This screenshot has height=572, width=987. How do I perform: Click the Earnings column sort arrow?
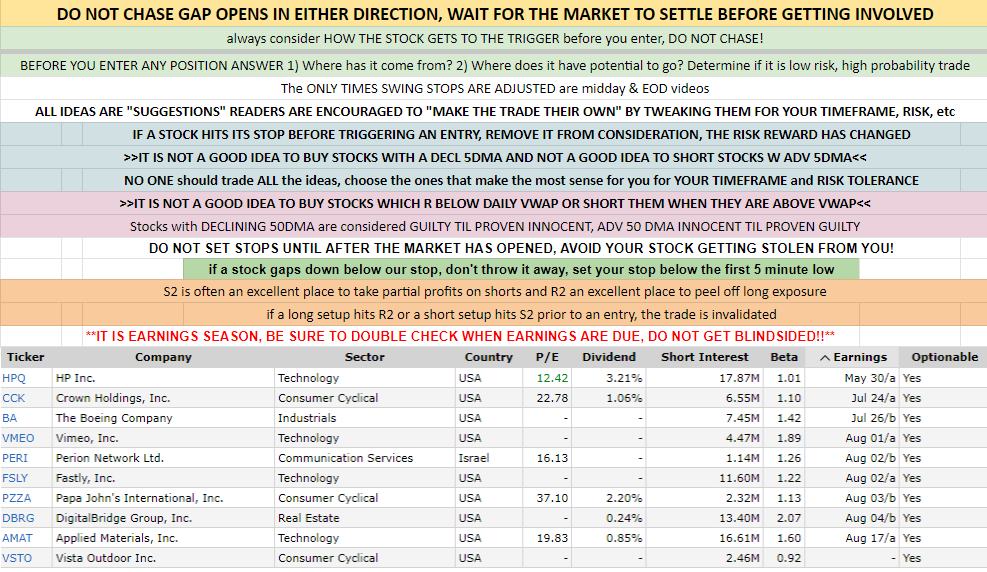[825, 357]
